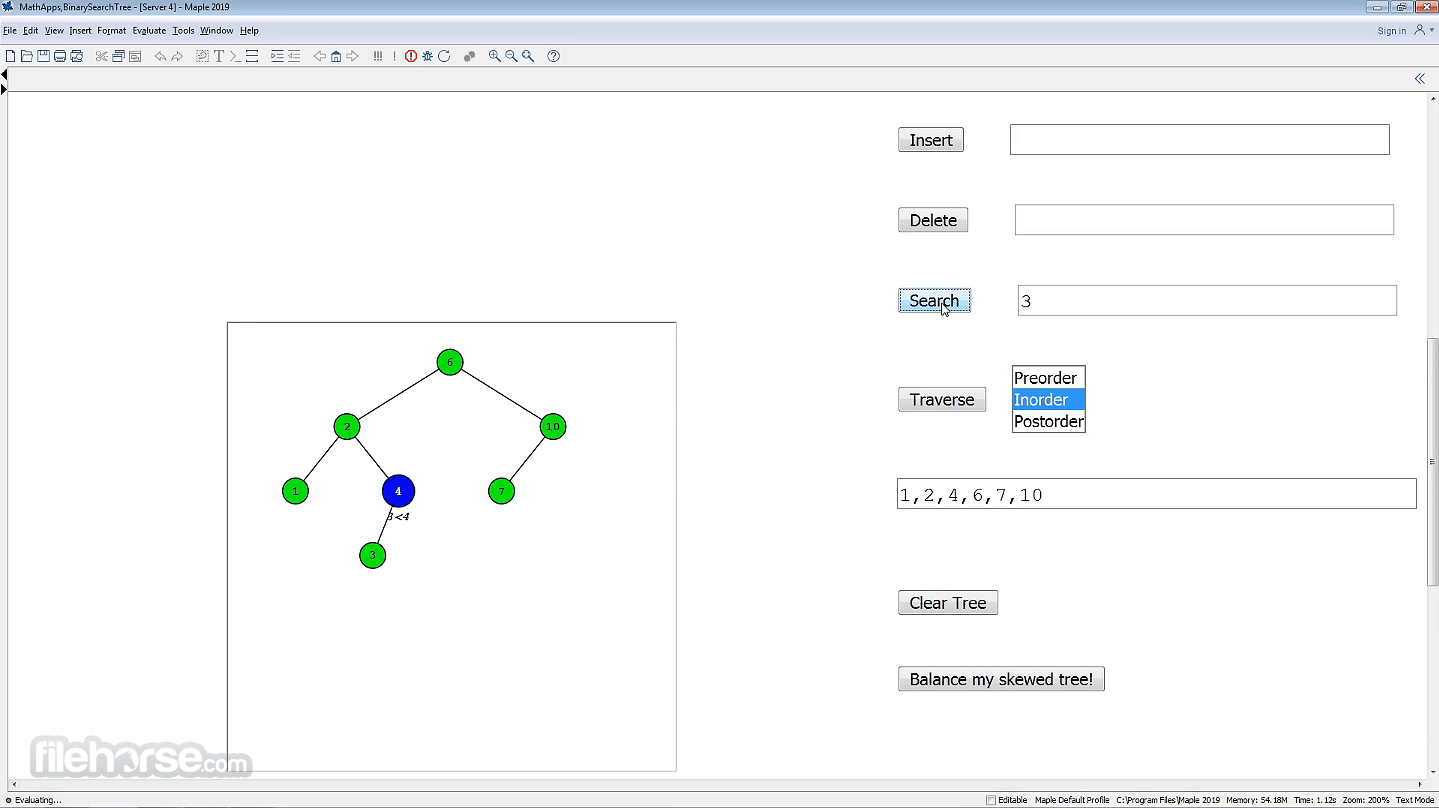Click the Insert button

point(931,140)
